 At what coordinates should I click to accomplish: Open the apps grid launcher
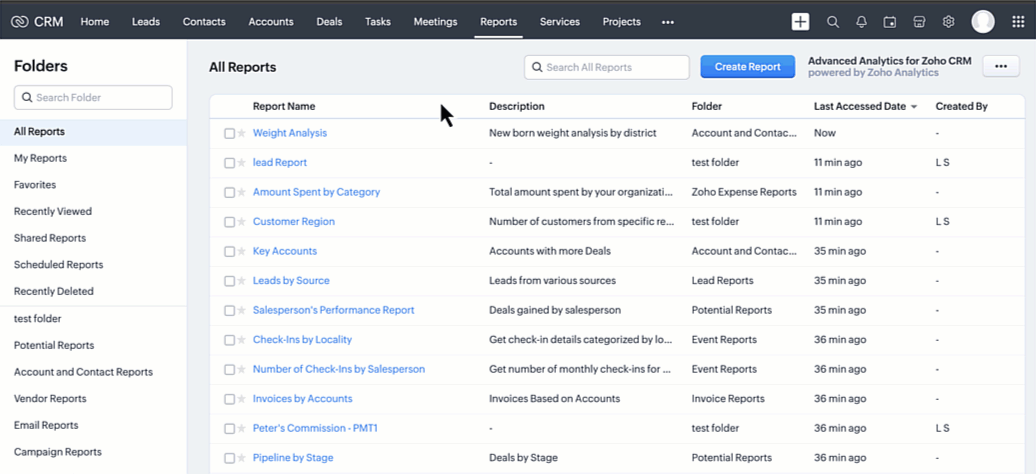pyautogui.click(x=1018, y=22)
